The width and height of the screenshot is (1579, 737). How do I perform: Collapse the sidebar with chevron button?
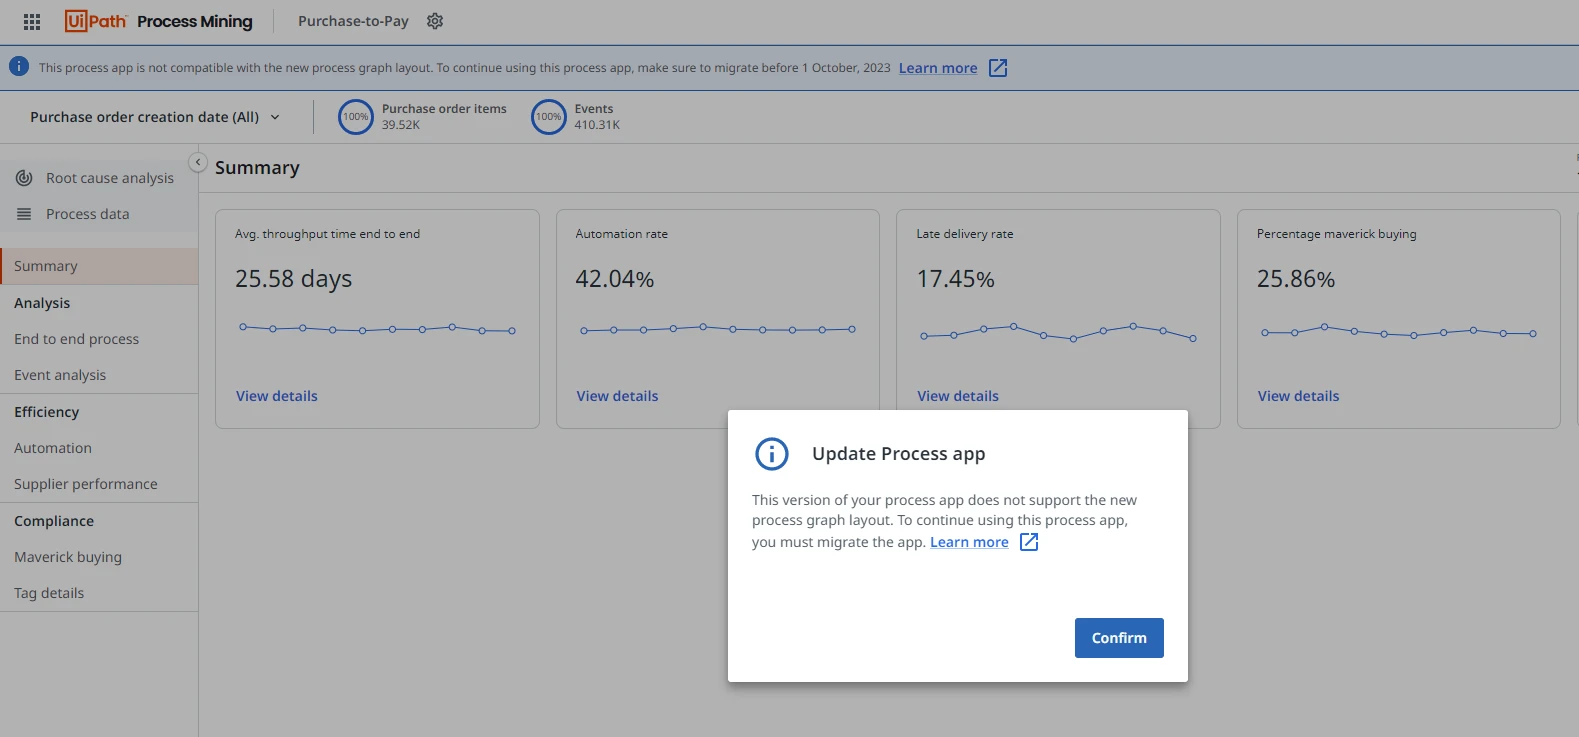[198, 162]
